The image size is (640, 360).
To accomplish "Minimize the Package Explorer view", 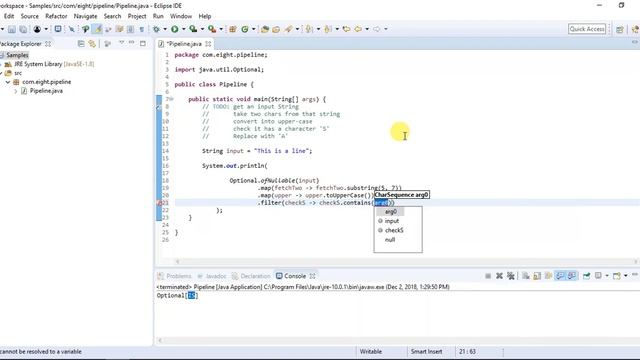I will click(x=132, y=43).
